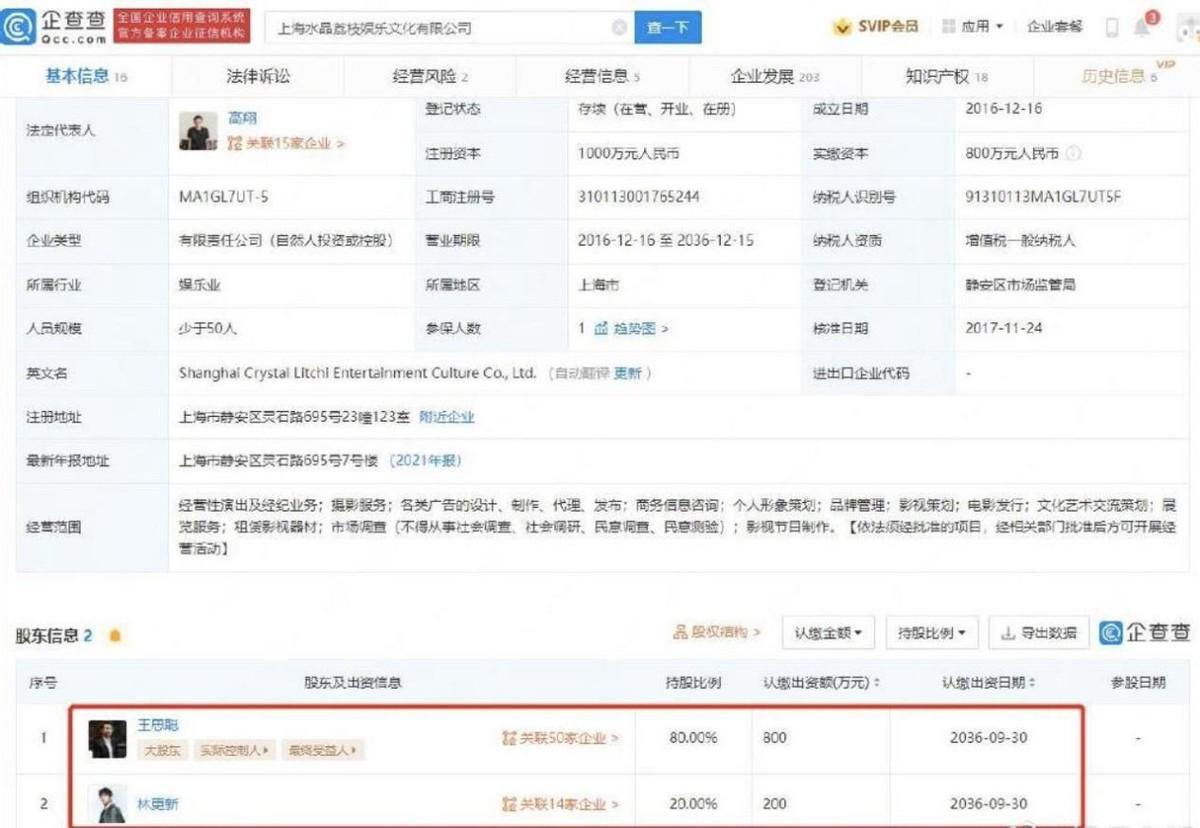Click 20.00% shareholding cell
1200x828 pixels.
(x=692, y=804)
